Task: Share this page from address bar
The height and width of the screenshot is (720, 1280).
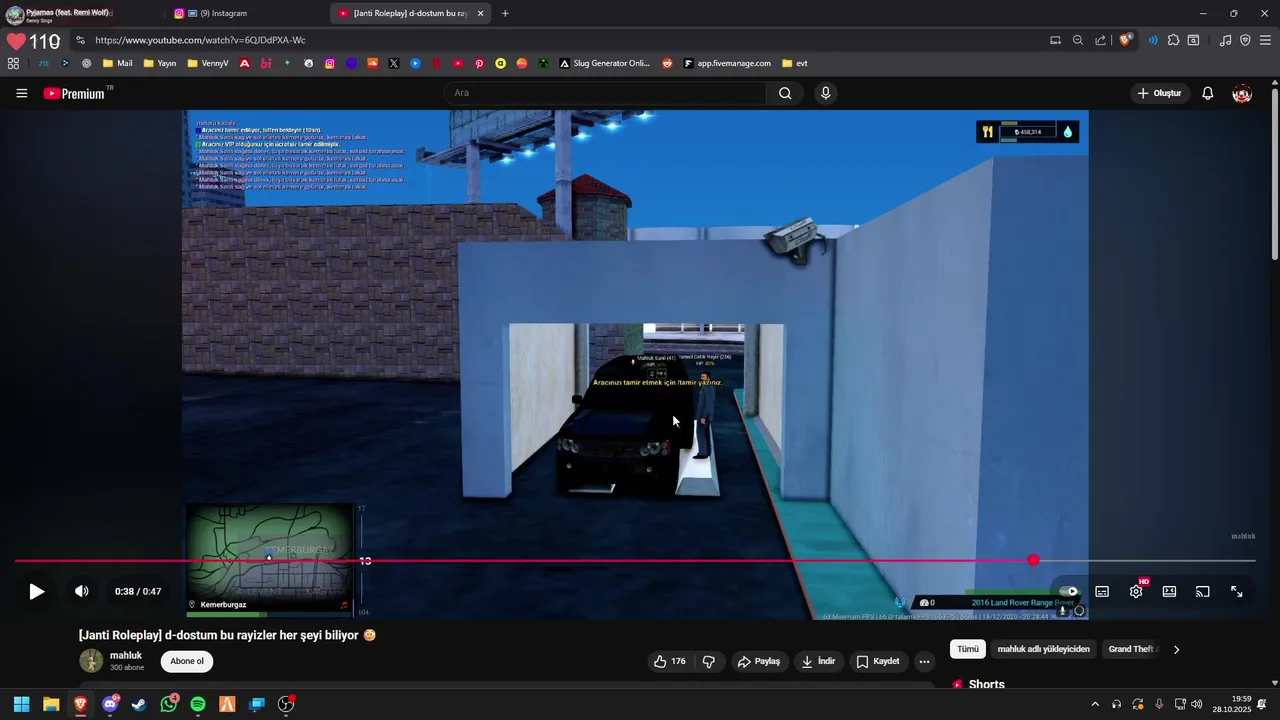Action: (1101, 40)
